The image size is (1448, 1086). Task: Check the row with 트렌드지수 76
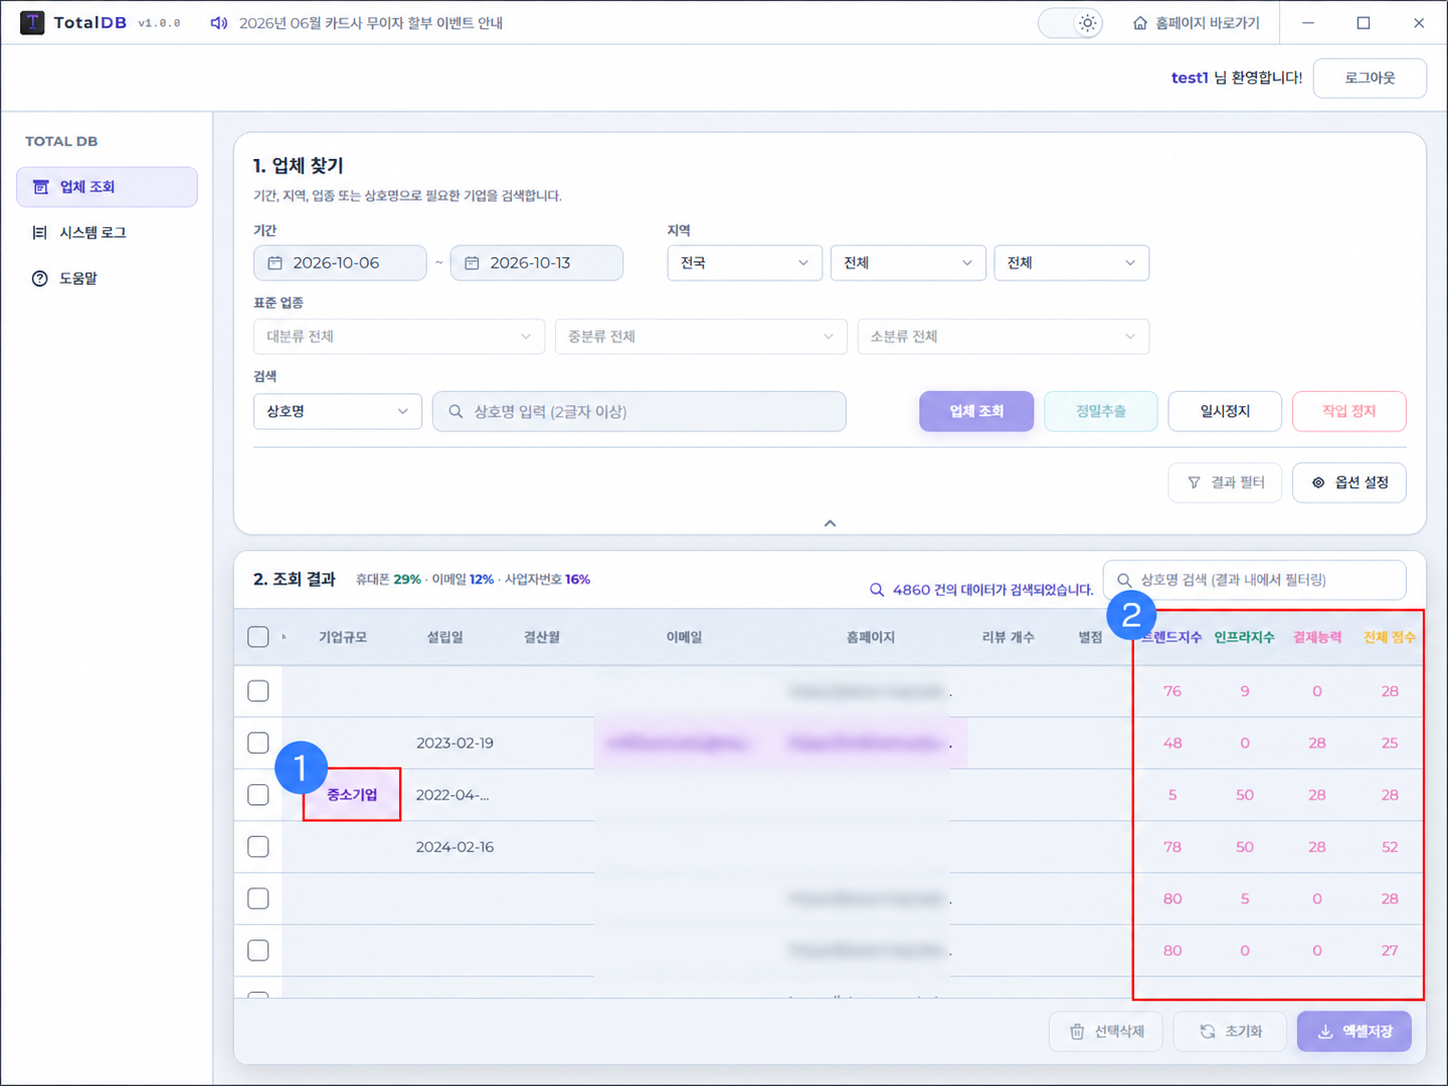258,691
